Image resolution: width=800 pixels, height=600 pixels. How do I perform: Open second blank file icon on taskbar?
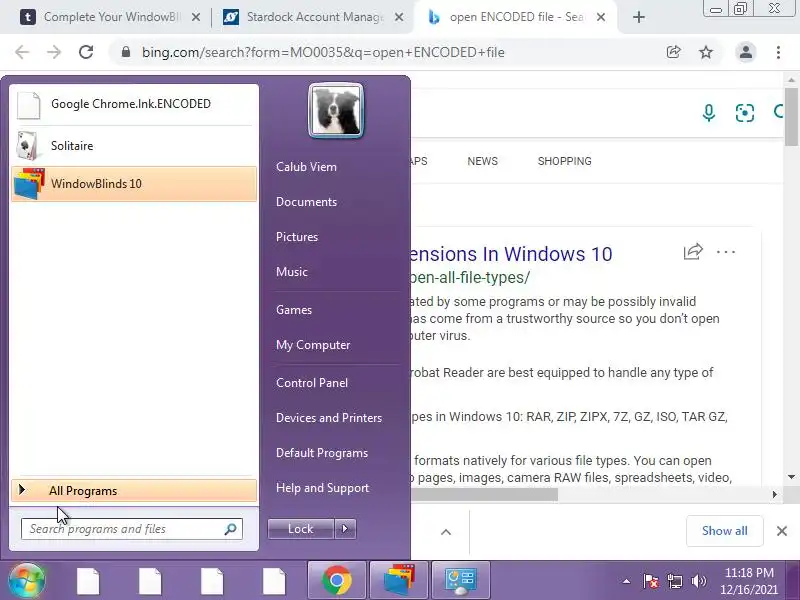150,581
